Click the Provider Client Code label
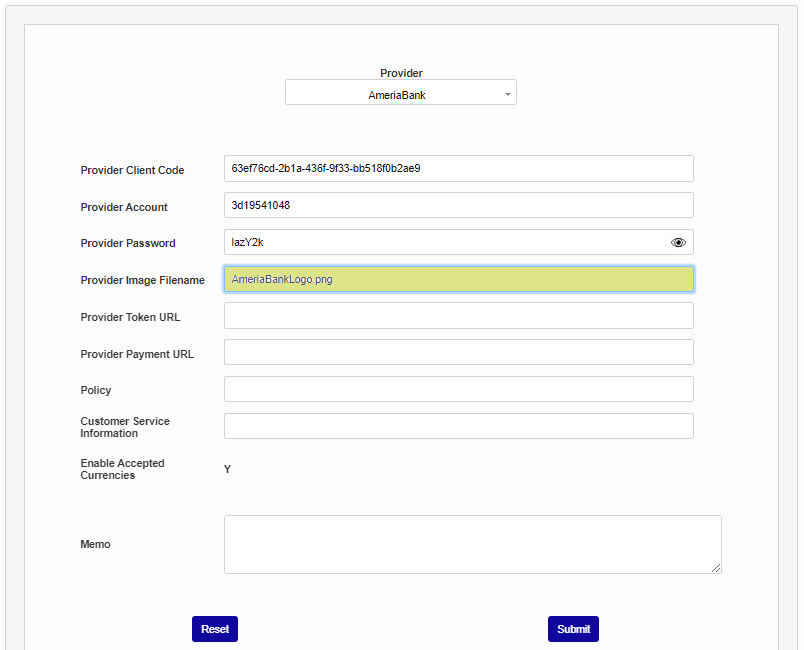Screen dimensions: 804x650 pos(132,170)
